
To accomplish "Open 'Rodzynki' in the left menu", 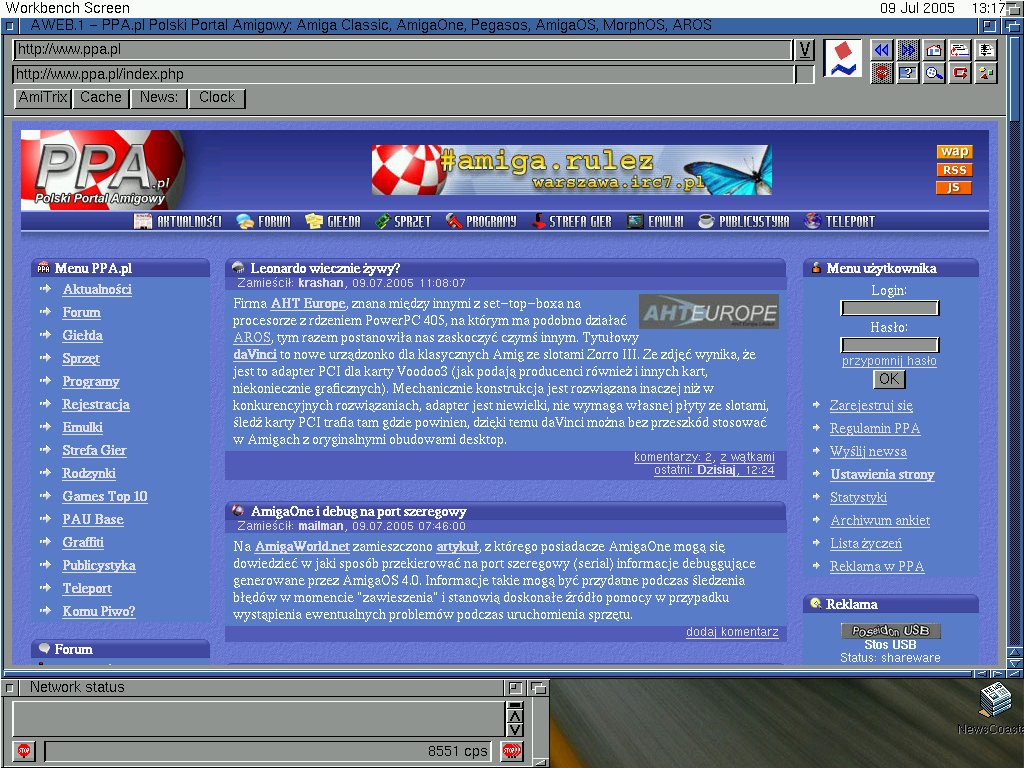I will click(x=89, y=473).
